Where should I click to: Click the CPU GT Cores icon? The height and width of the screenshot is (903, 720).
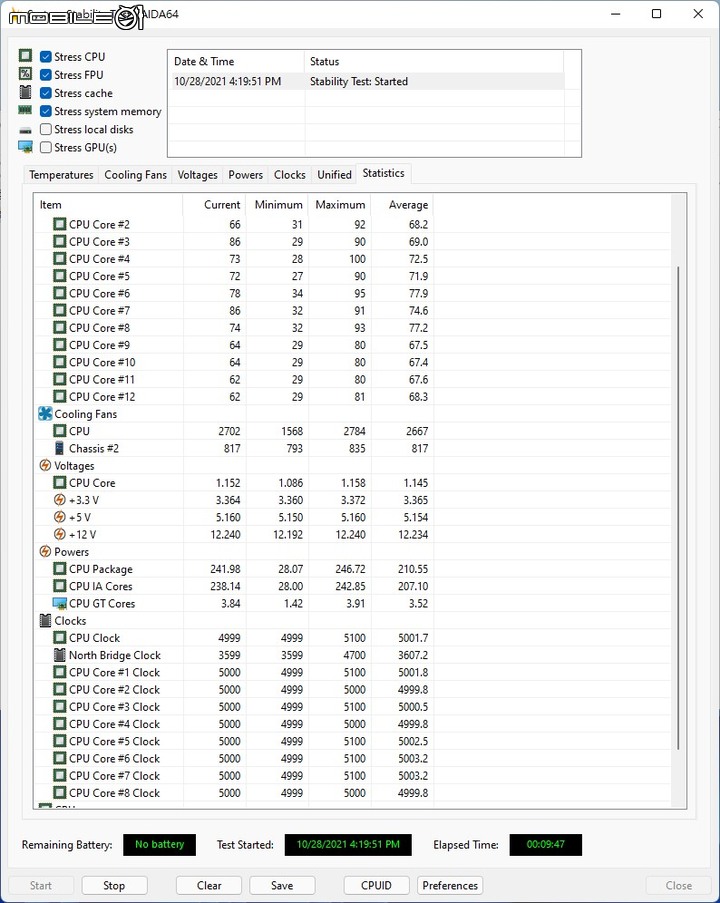click(x=60, y=604)
